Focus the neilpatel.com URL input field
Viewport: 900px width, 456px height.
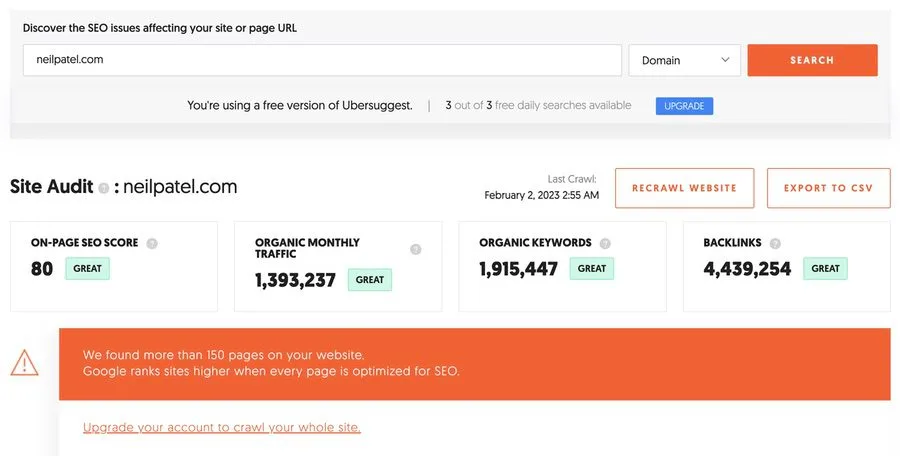tap(322, 60)
